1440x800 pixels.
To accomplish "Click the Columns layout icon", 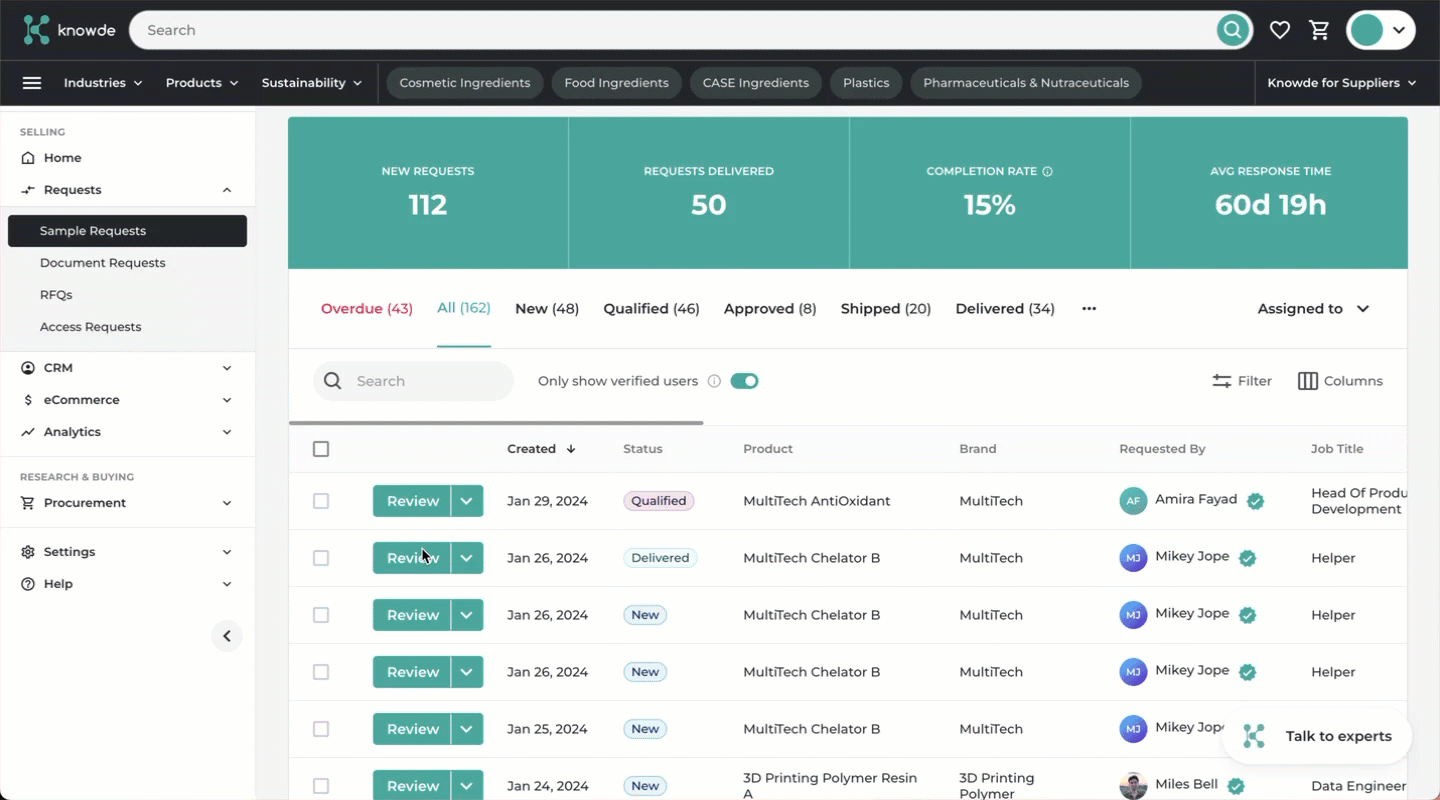I will point(1307,381).
